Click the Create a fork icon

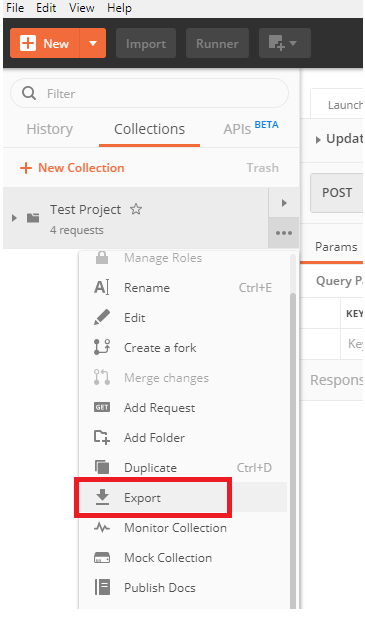pos(102,347)
